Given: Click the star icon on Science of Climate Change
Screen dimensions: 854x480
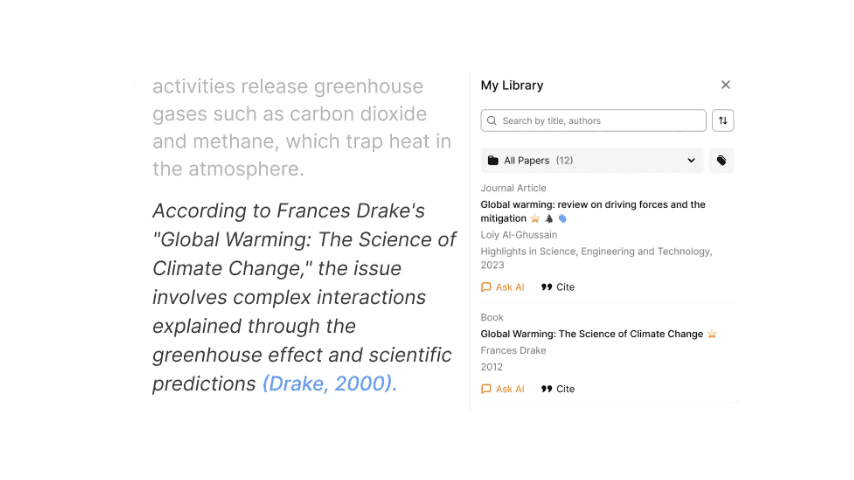Looking at the screenshot, I should coord(712,334).
